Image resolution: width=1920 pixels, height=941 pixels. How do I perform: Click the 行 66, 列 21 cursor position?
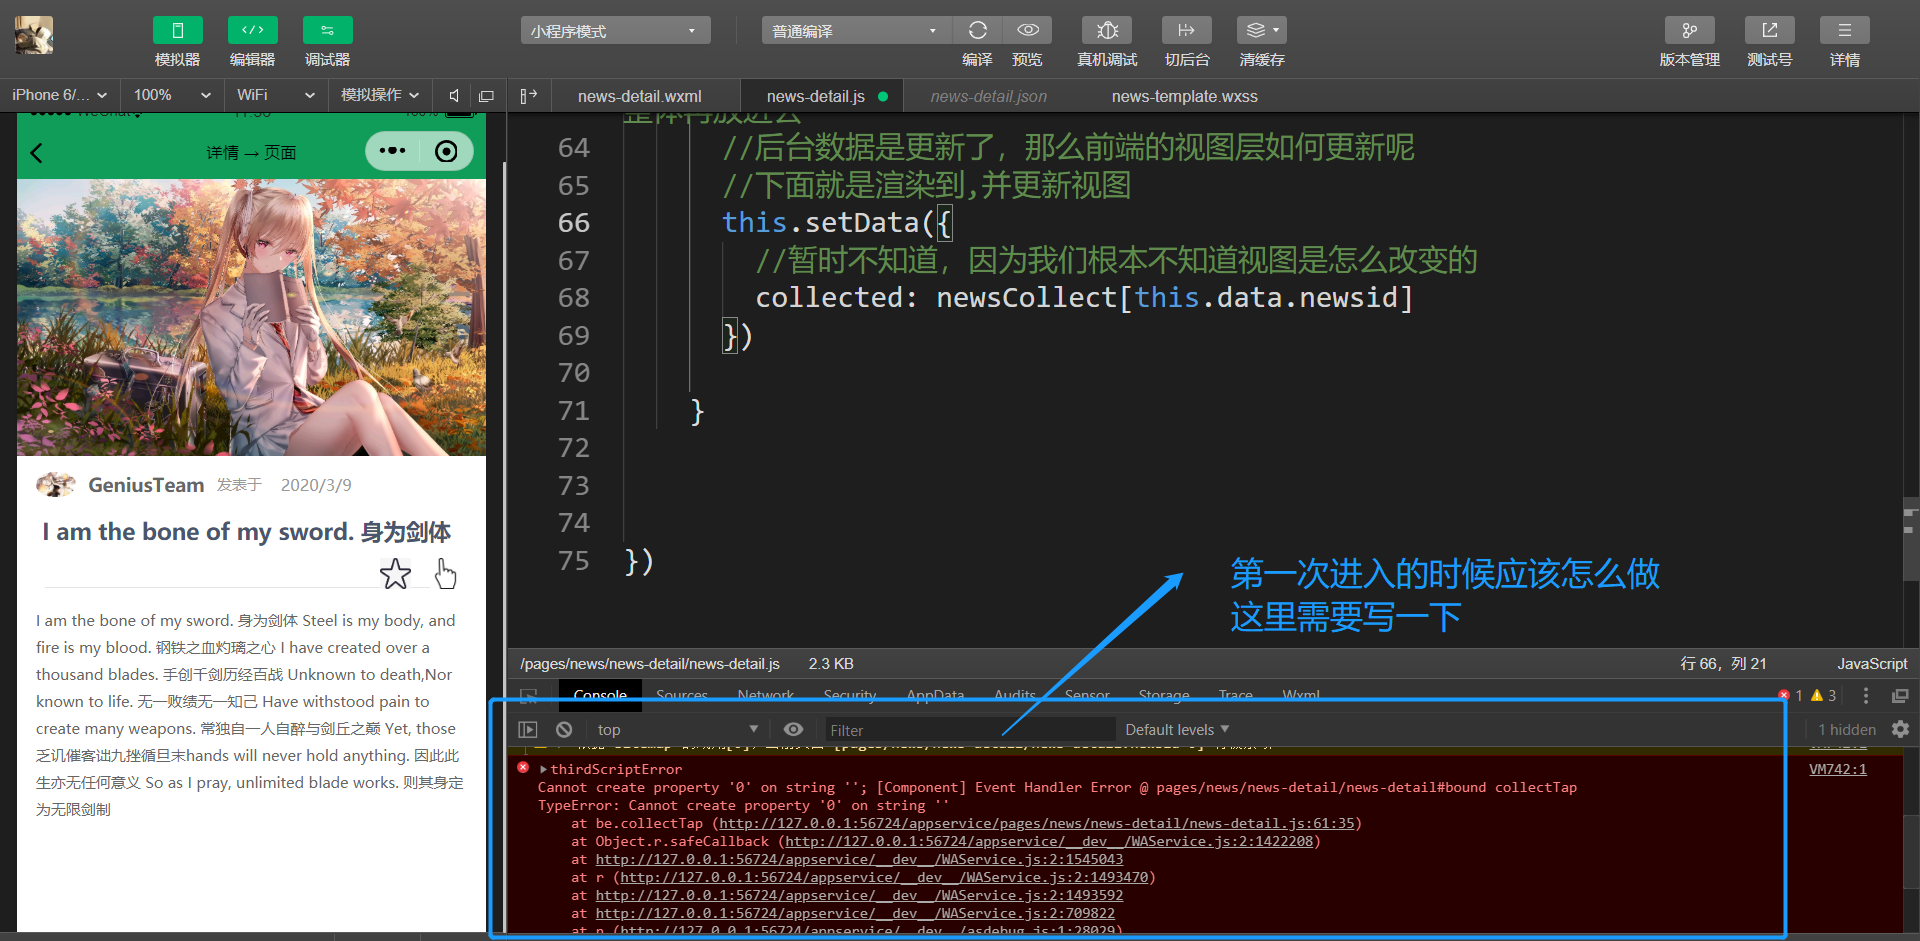pos(1723,664)
